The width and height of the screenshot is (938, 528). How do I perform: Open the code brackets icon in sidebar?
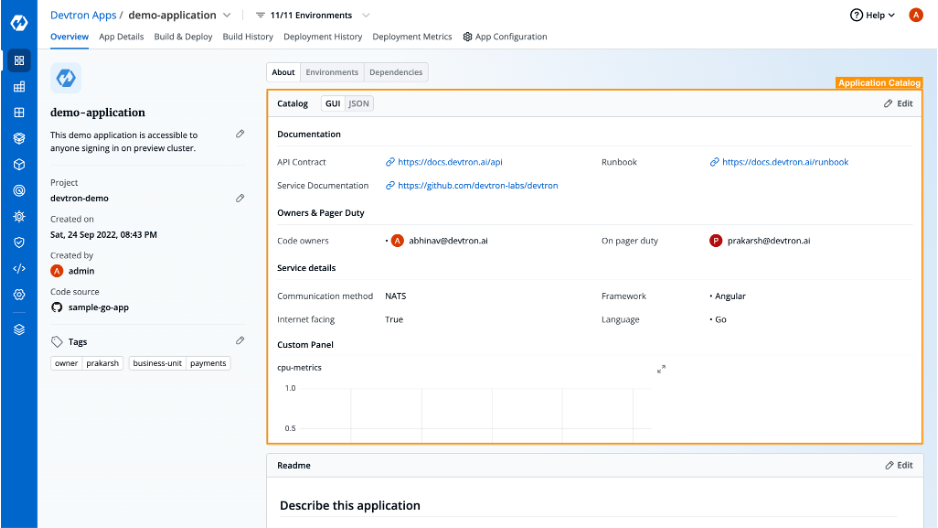coord(19,268)
